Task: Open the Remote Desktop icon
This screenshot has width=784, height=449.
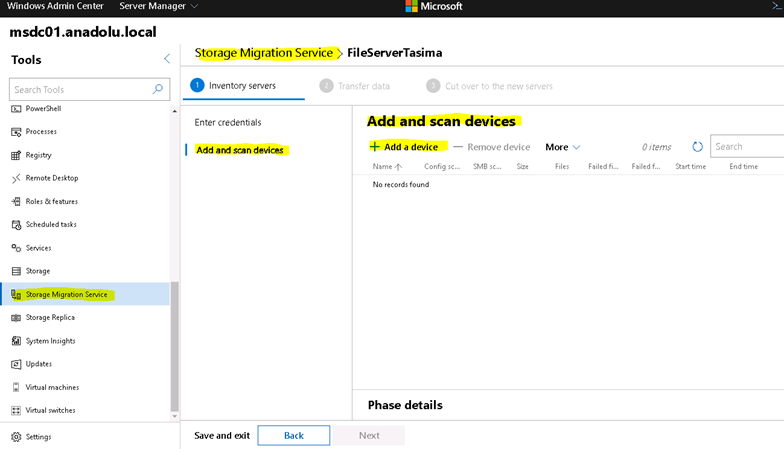Action: point(16,178)
